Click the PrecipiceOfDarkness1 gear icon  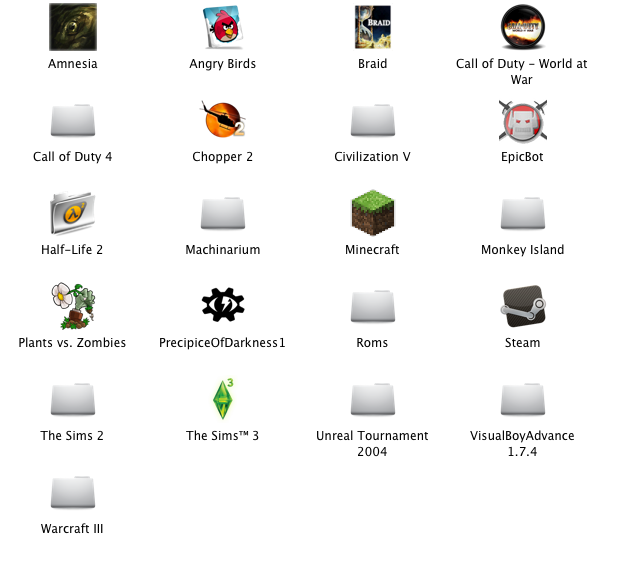point(222,306)
